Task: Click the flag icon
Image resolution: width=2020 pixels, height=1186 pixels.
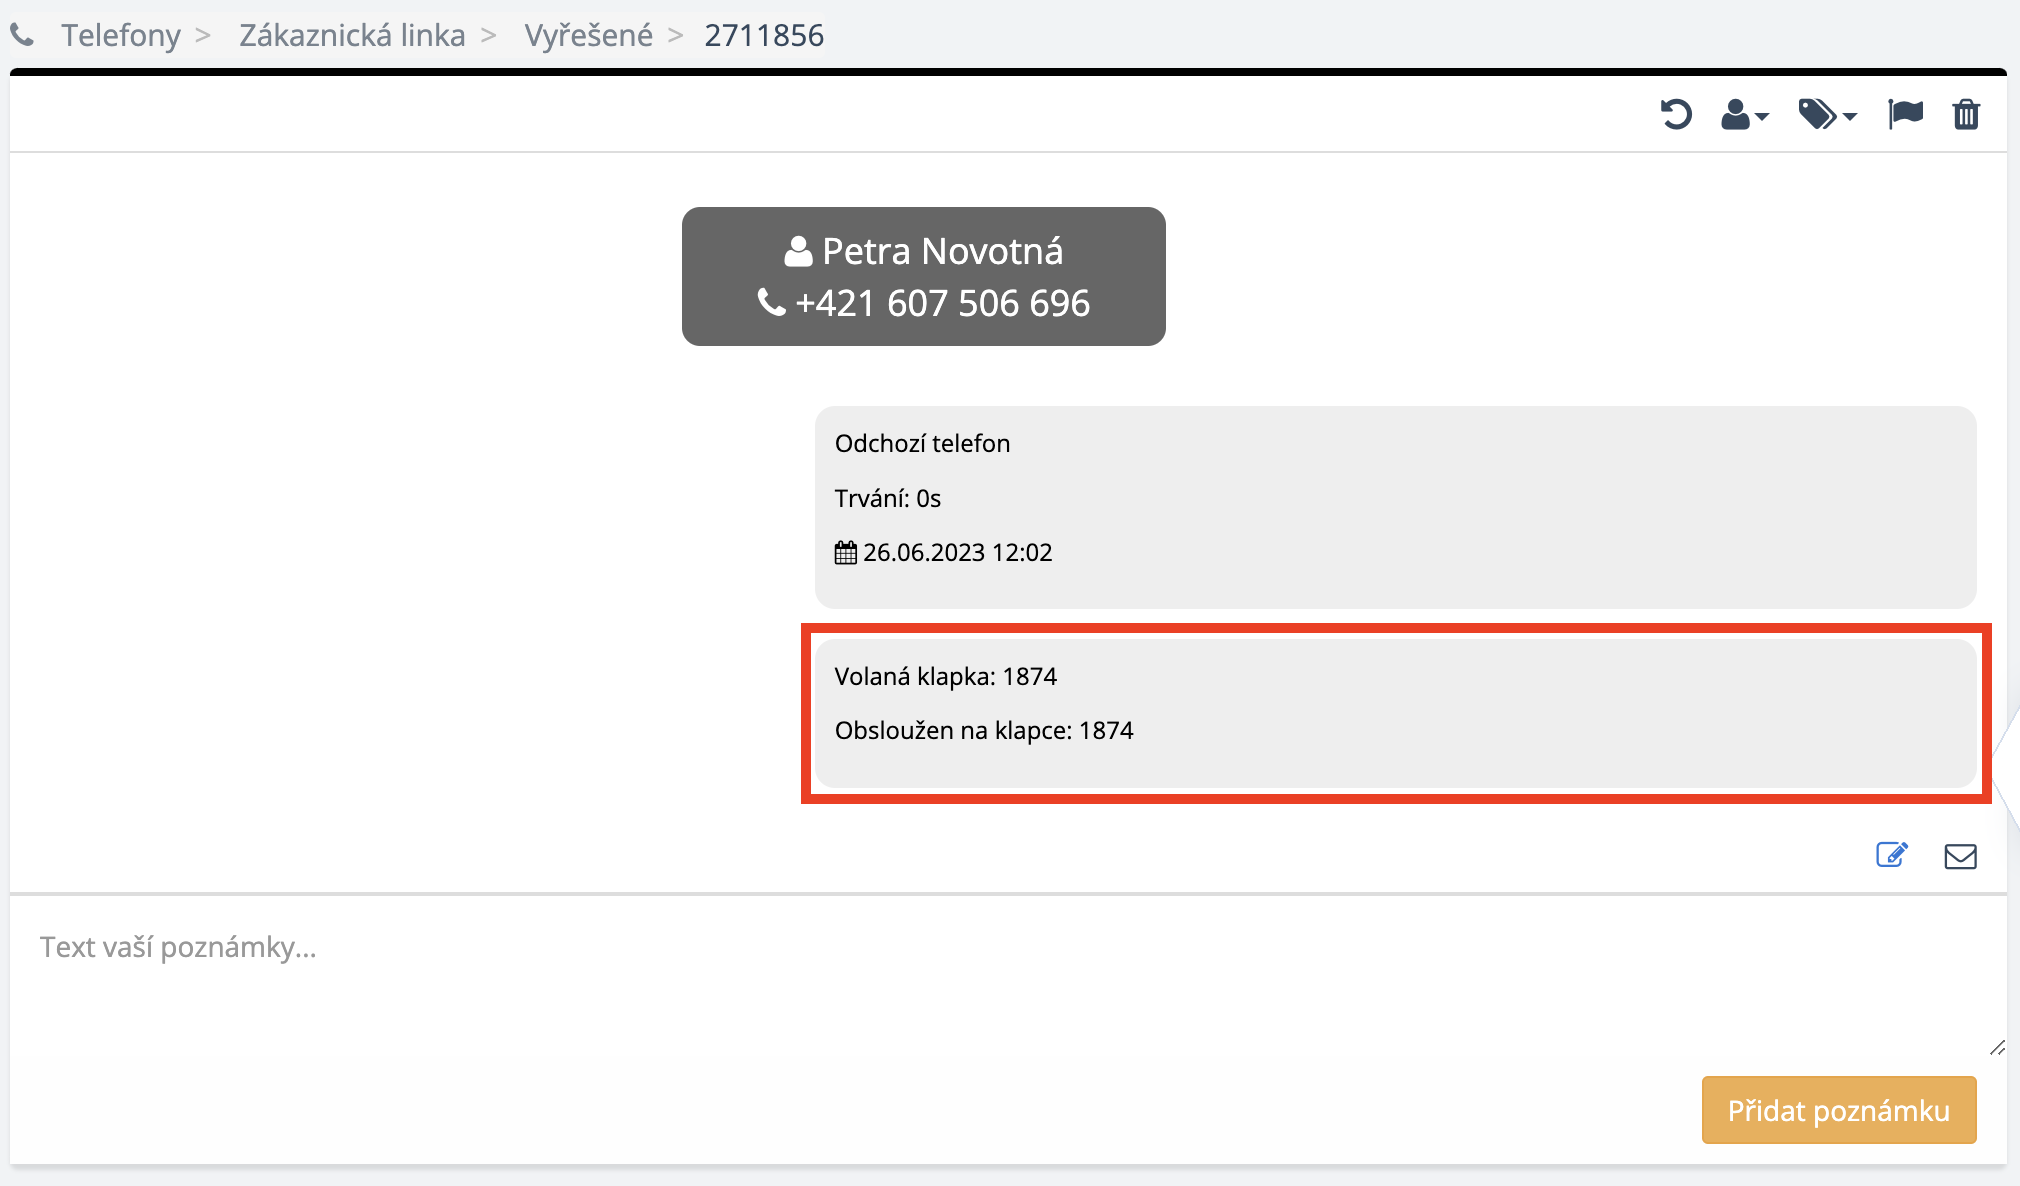Action: coord(1905,114)
